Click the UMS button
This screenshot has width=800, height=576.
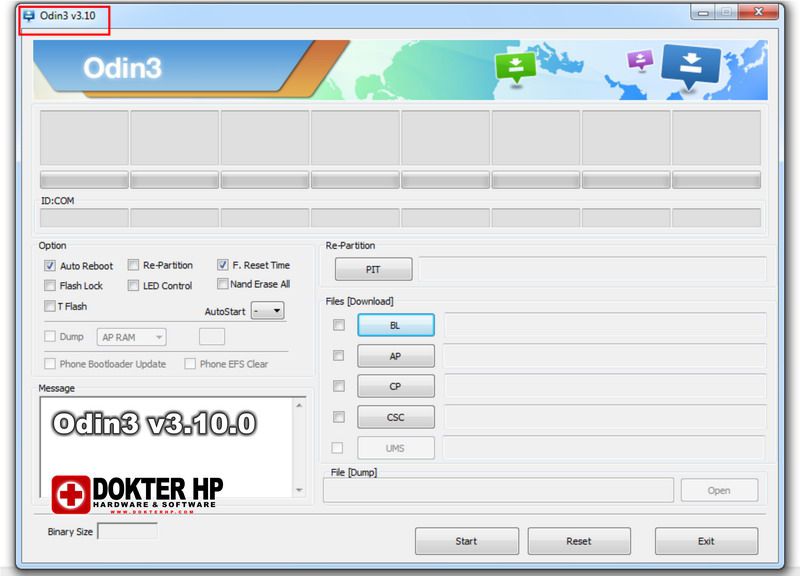[x=396, y=448]
